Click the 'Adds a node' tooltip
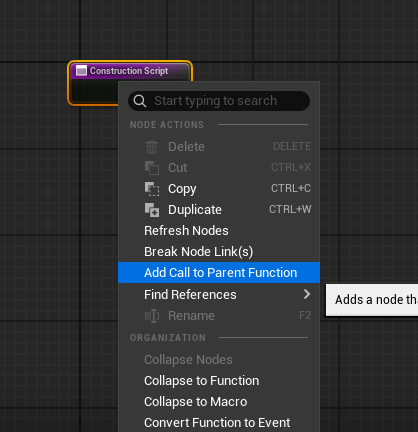Image resolution: width=418 pixels, height=432 pixels. click(x=372, y=300)
